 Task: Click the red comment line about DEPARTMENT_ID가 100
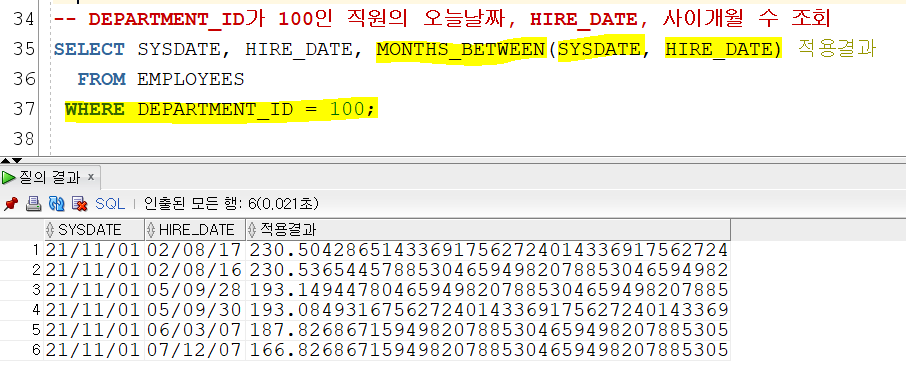442,20
